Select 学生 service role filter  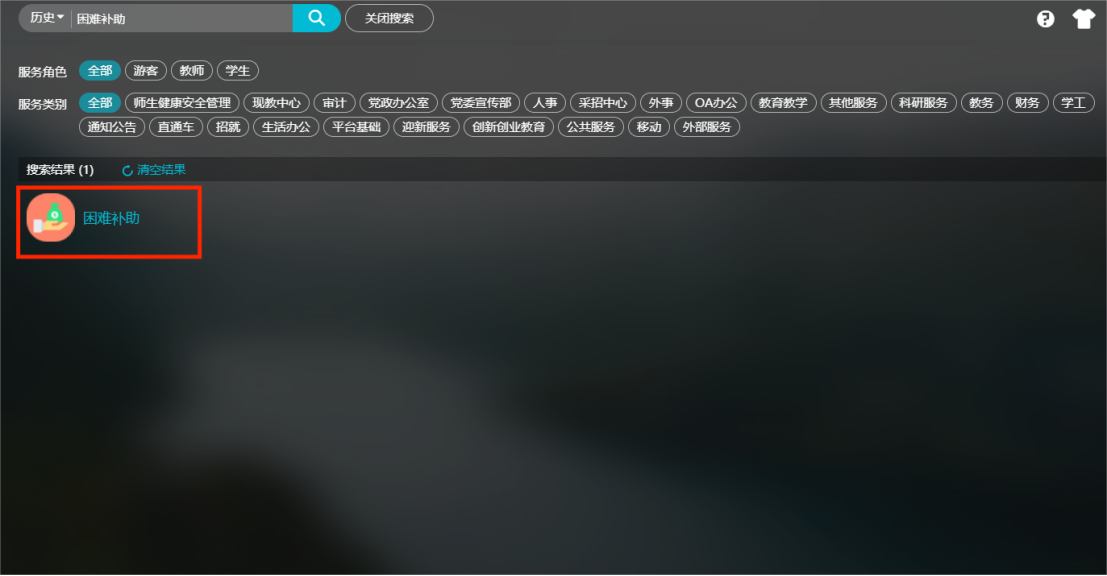point(238,71)
